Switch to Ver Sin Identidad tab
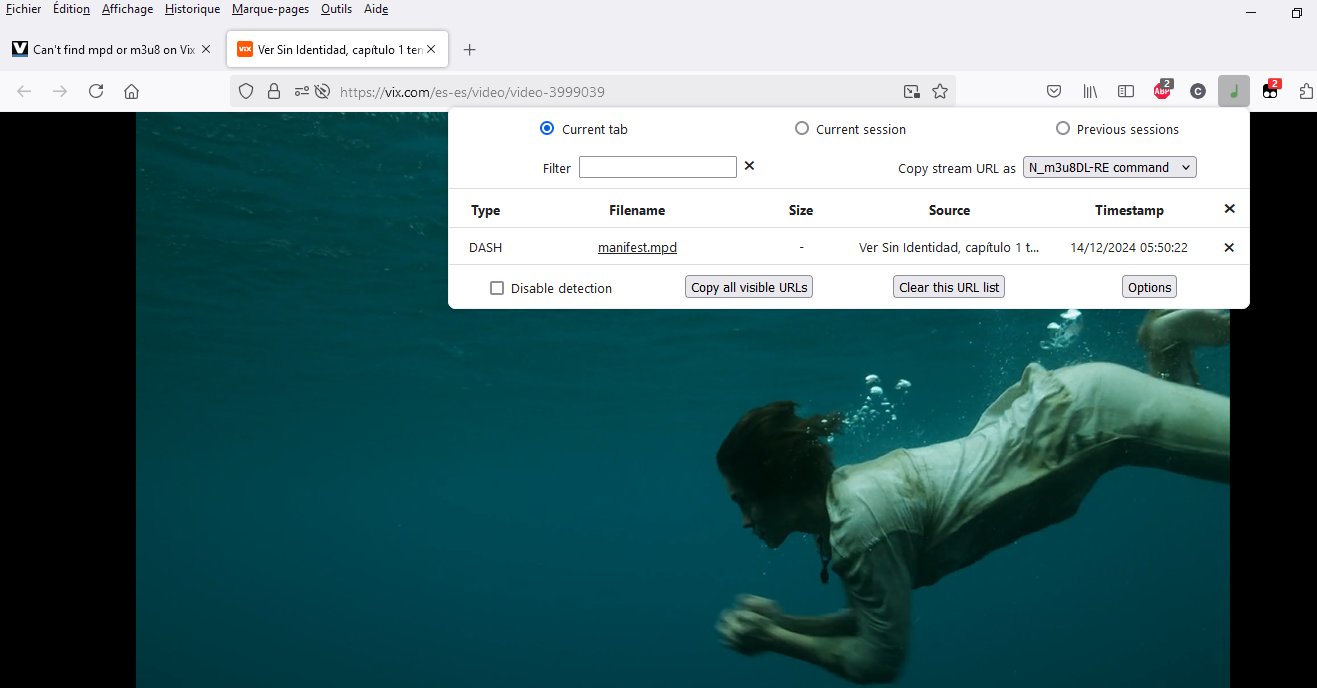The height and width of the screenshot is (688, 1317). (x=338, y=49)
